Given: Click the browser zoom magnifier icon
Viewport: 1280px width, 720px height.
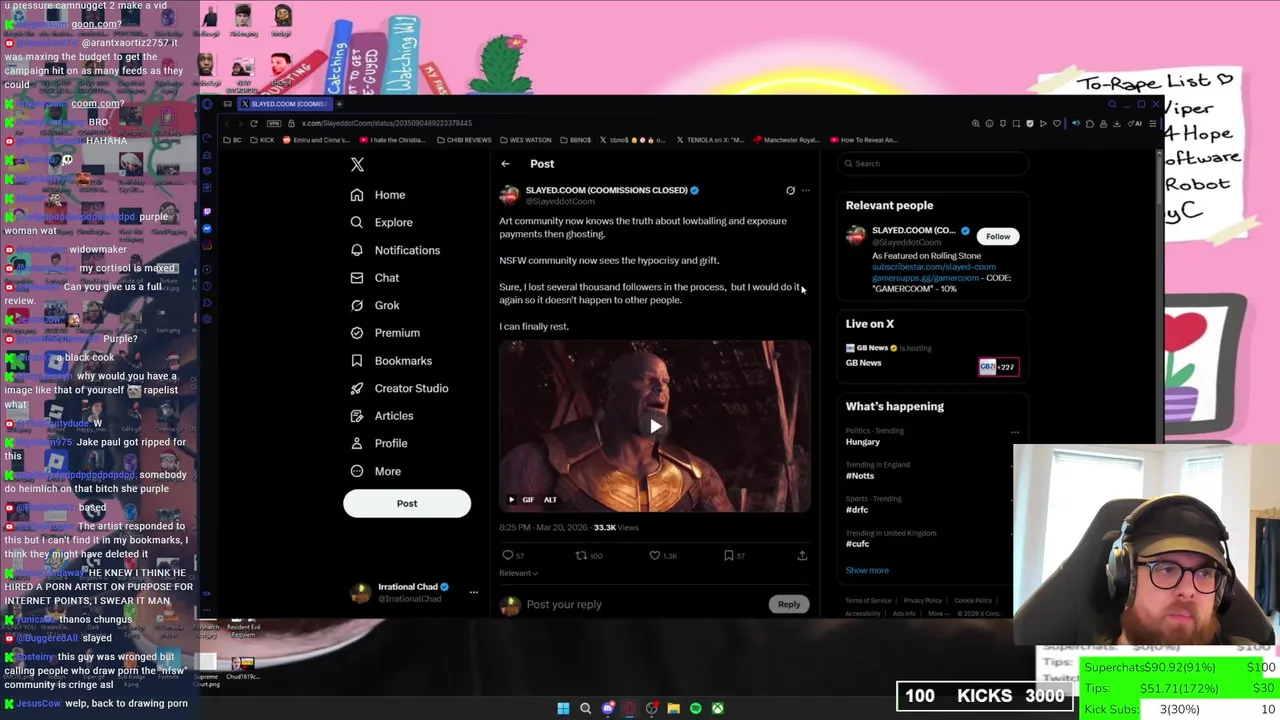Looking at the screenshot, I should (x=976, y=123).
